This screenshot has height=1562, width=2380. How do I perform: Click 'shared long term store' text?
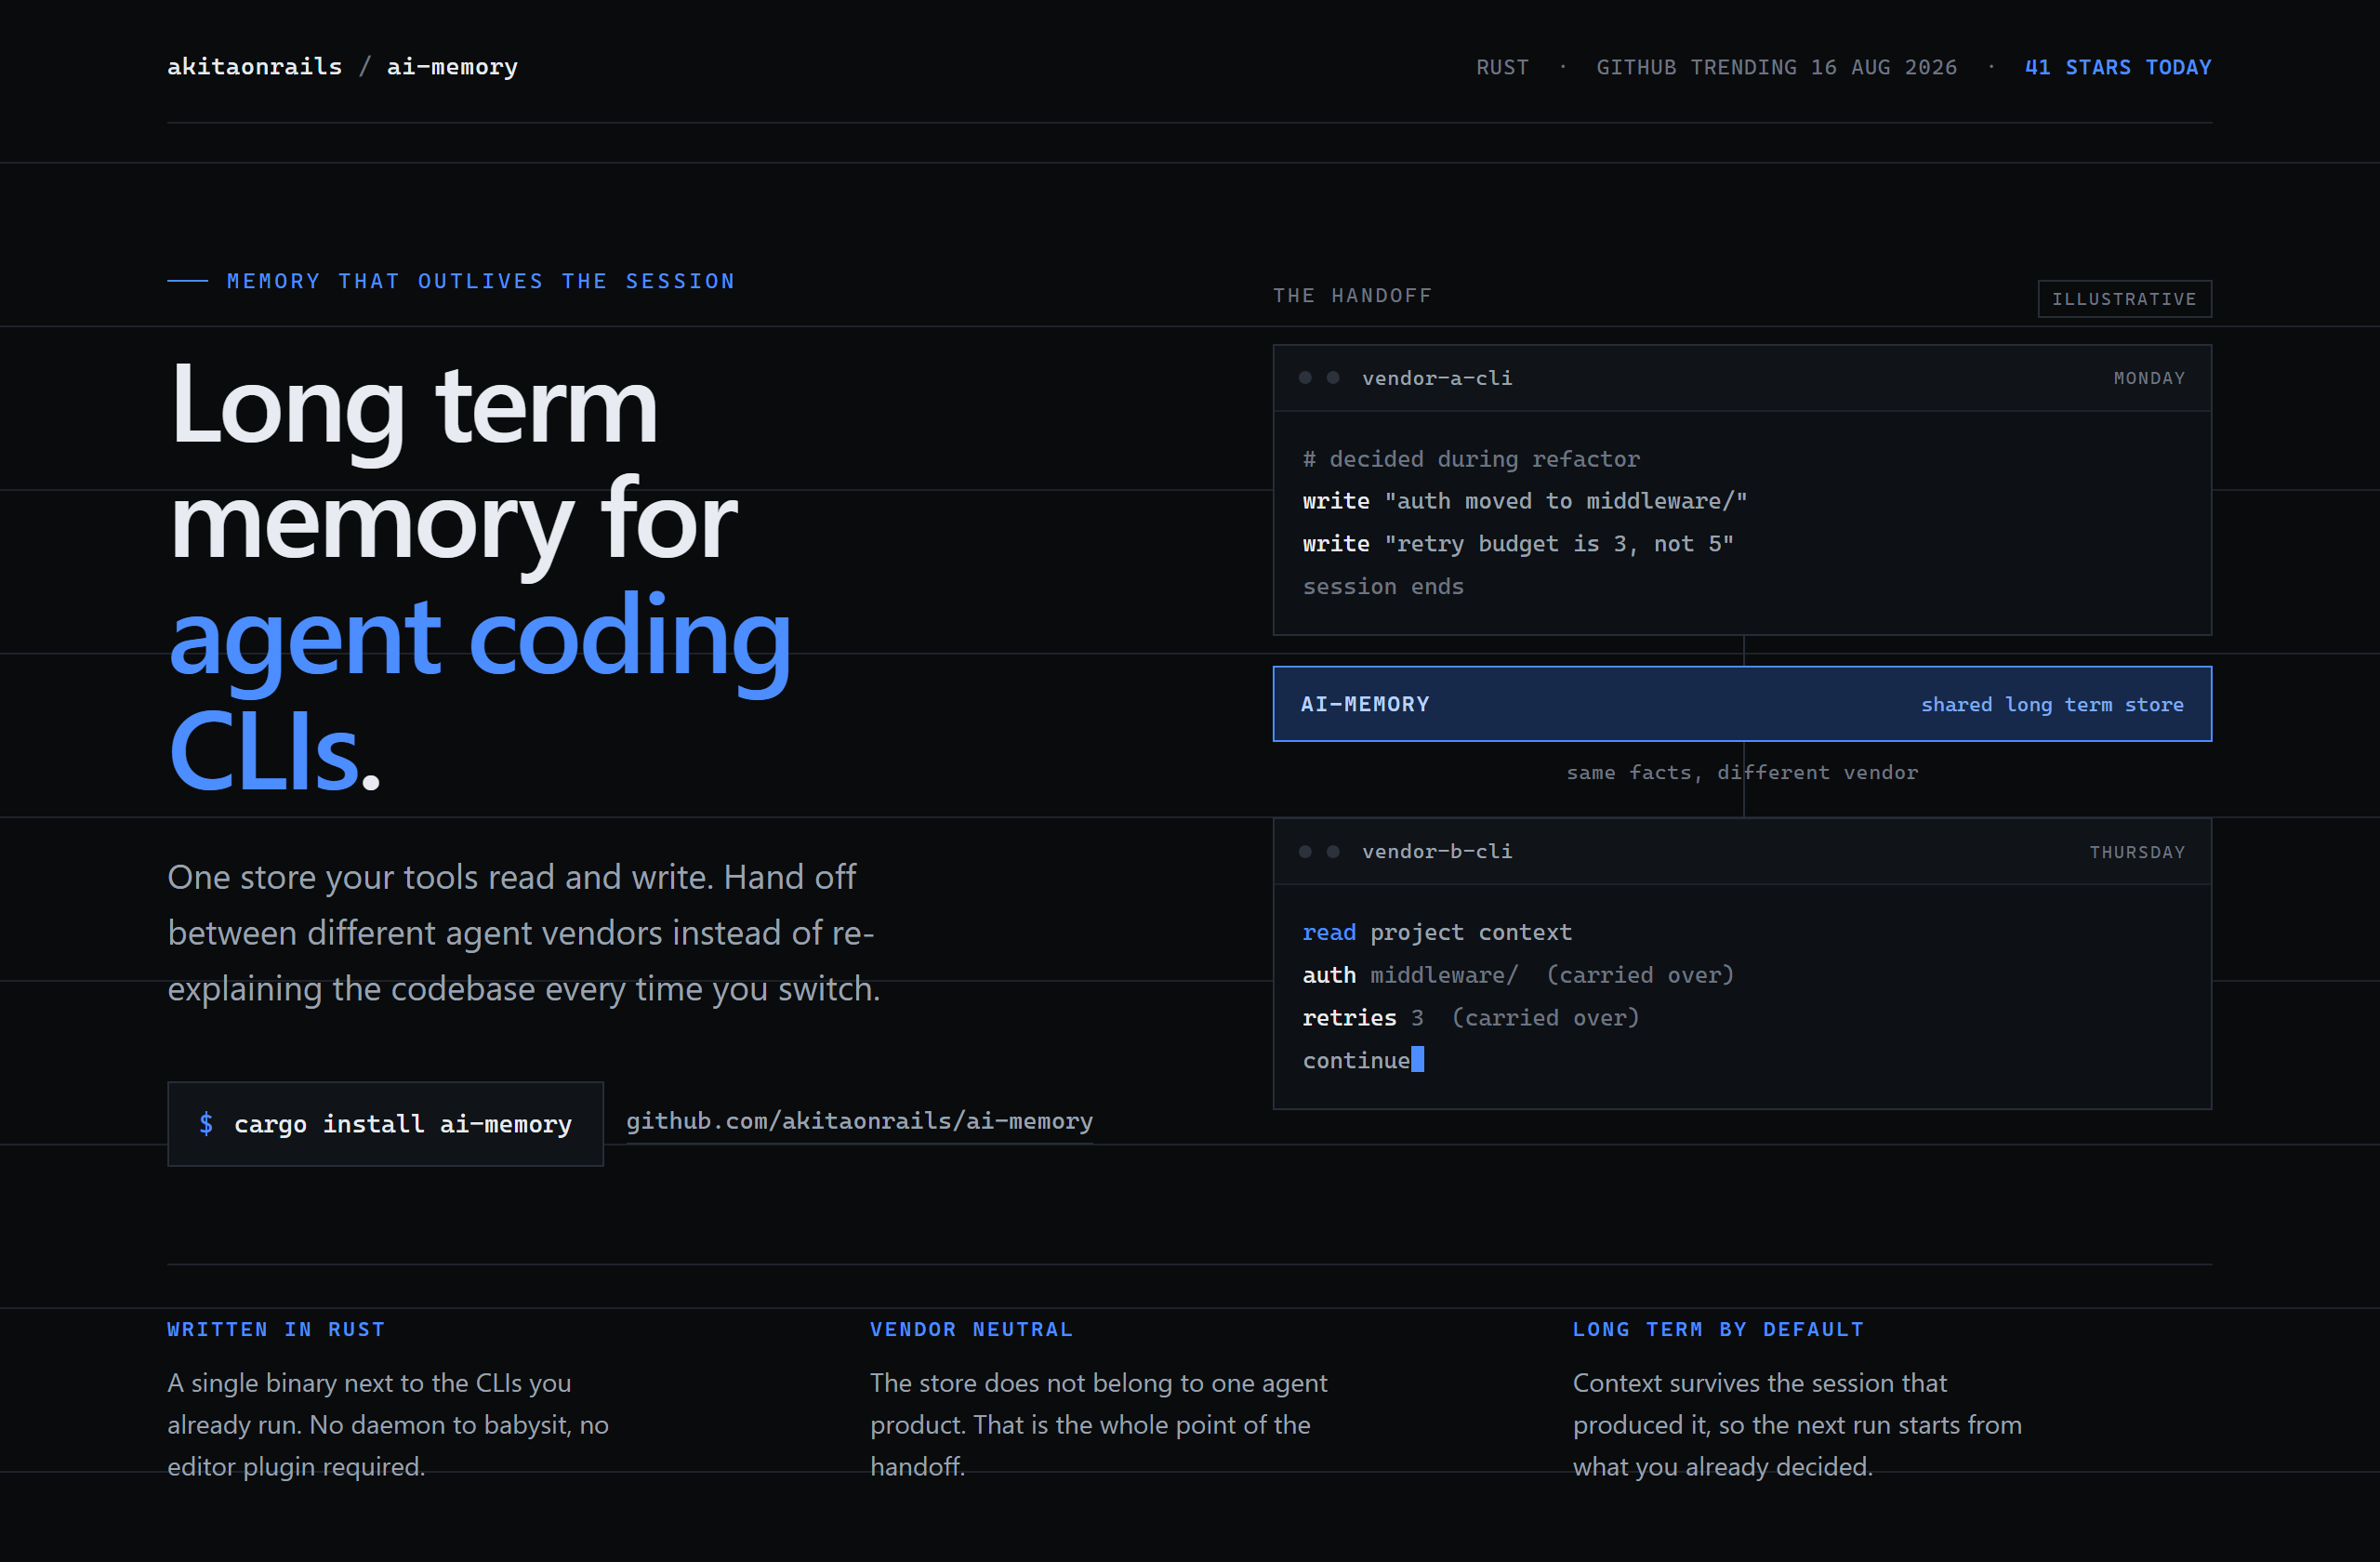(2052, 704)
